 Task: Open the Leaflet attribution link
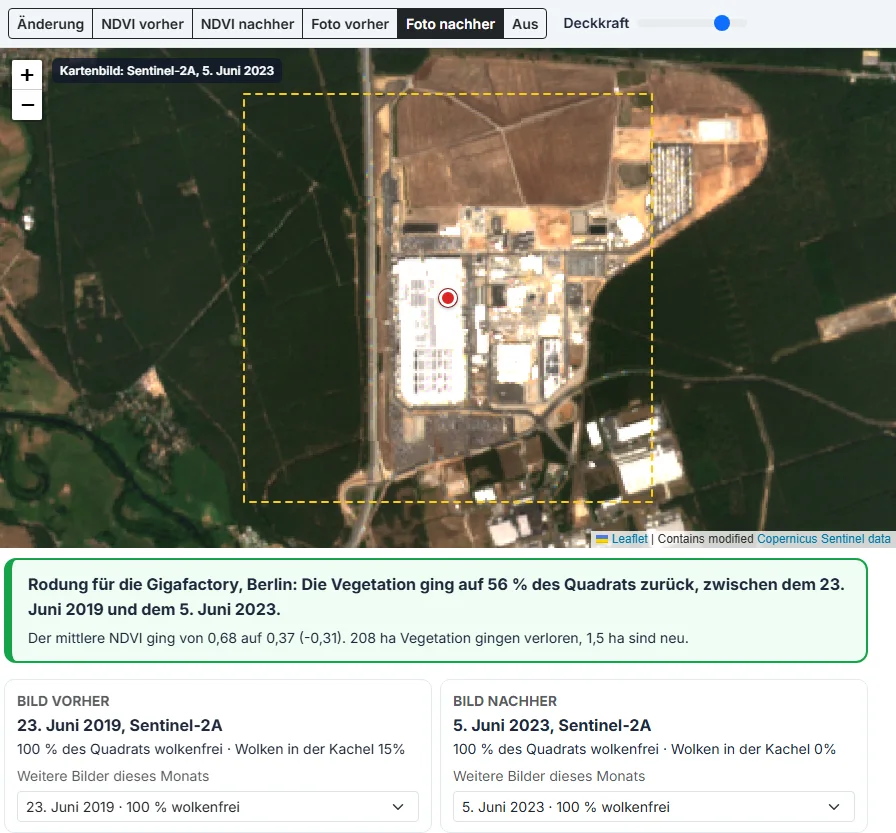[630, 539]
